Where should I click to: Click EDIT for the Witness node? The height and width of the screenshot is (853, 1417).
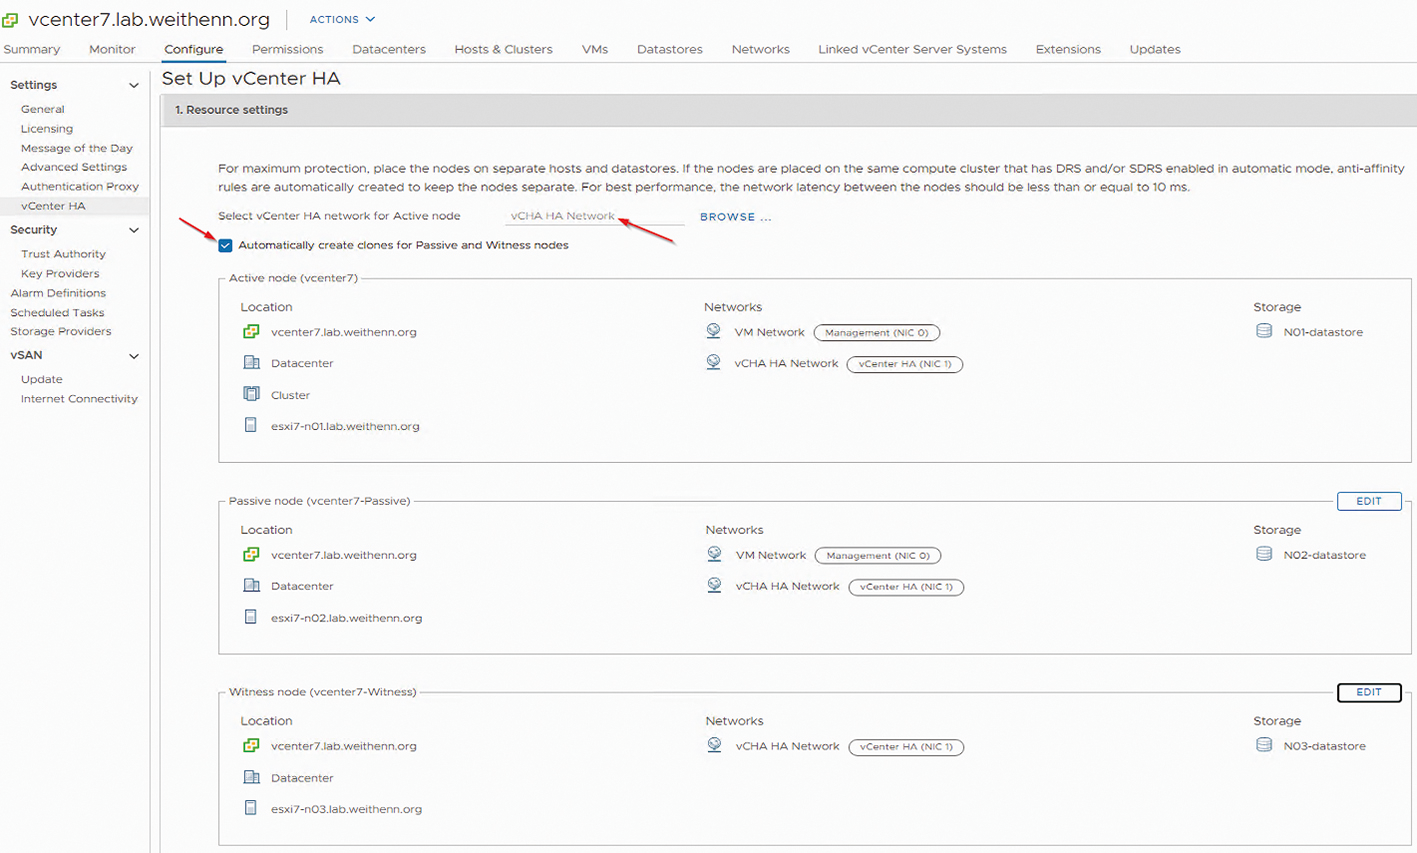pyautogui.click(x=1369, y=692)
